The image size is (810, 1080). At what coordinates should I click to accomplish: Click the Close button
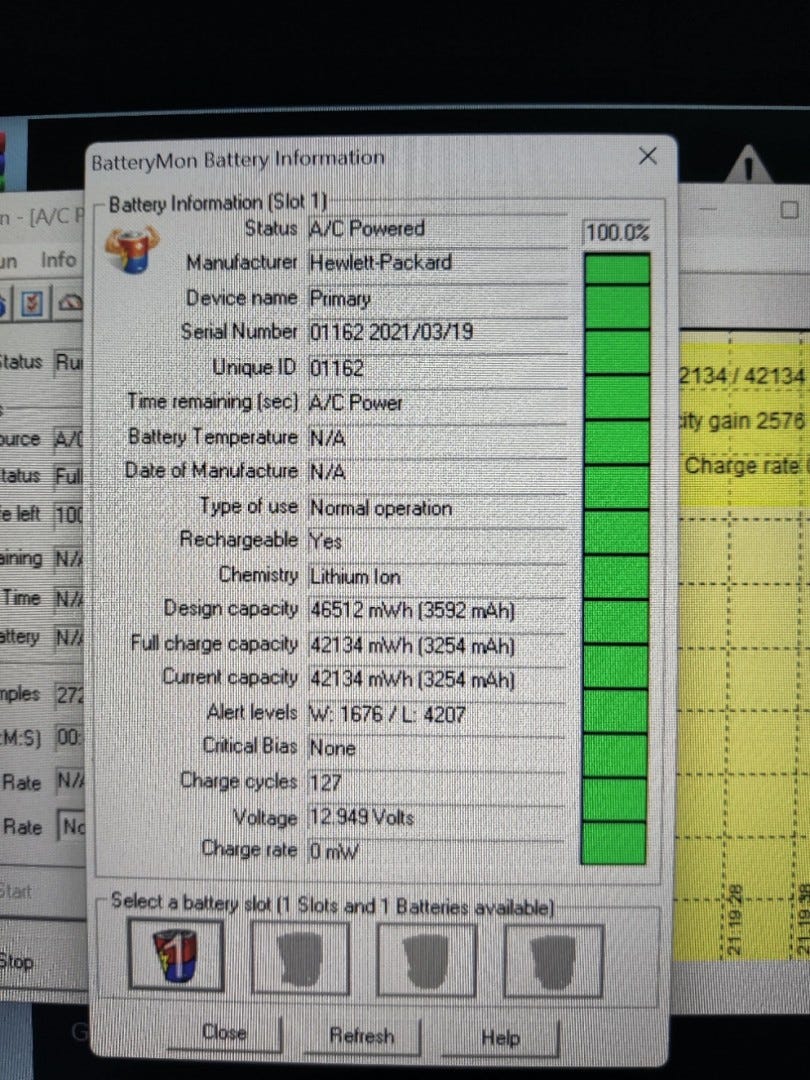(225, 1032)
